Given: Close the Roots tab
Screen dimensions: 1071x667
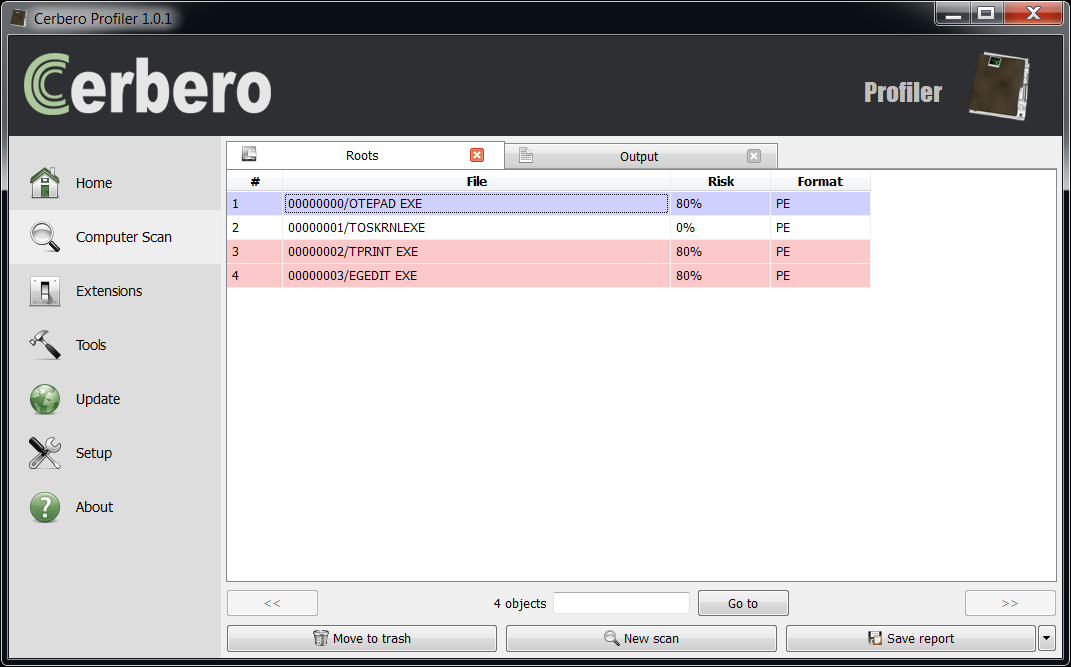Looking at the screenshot, I should tap(477, 155).
